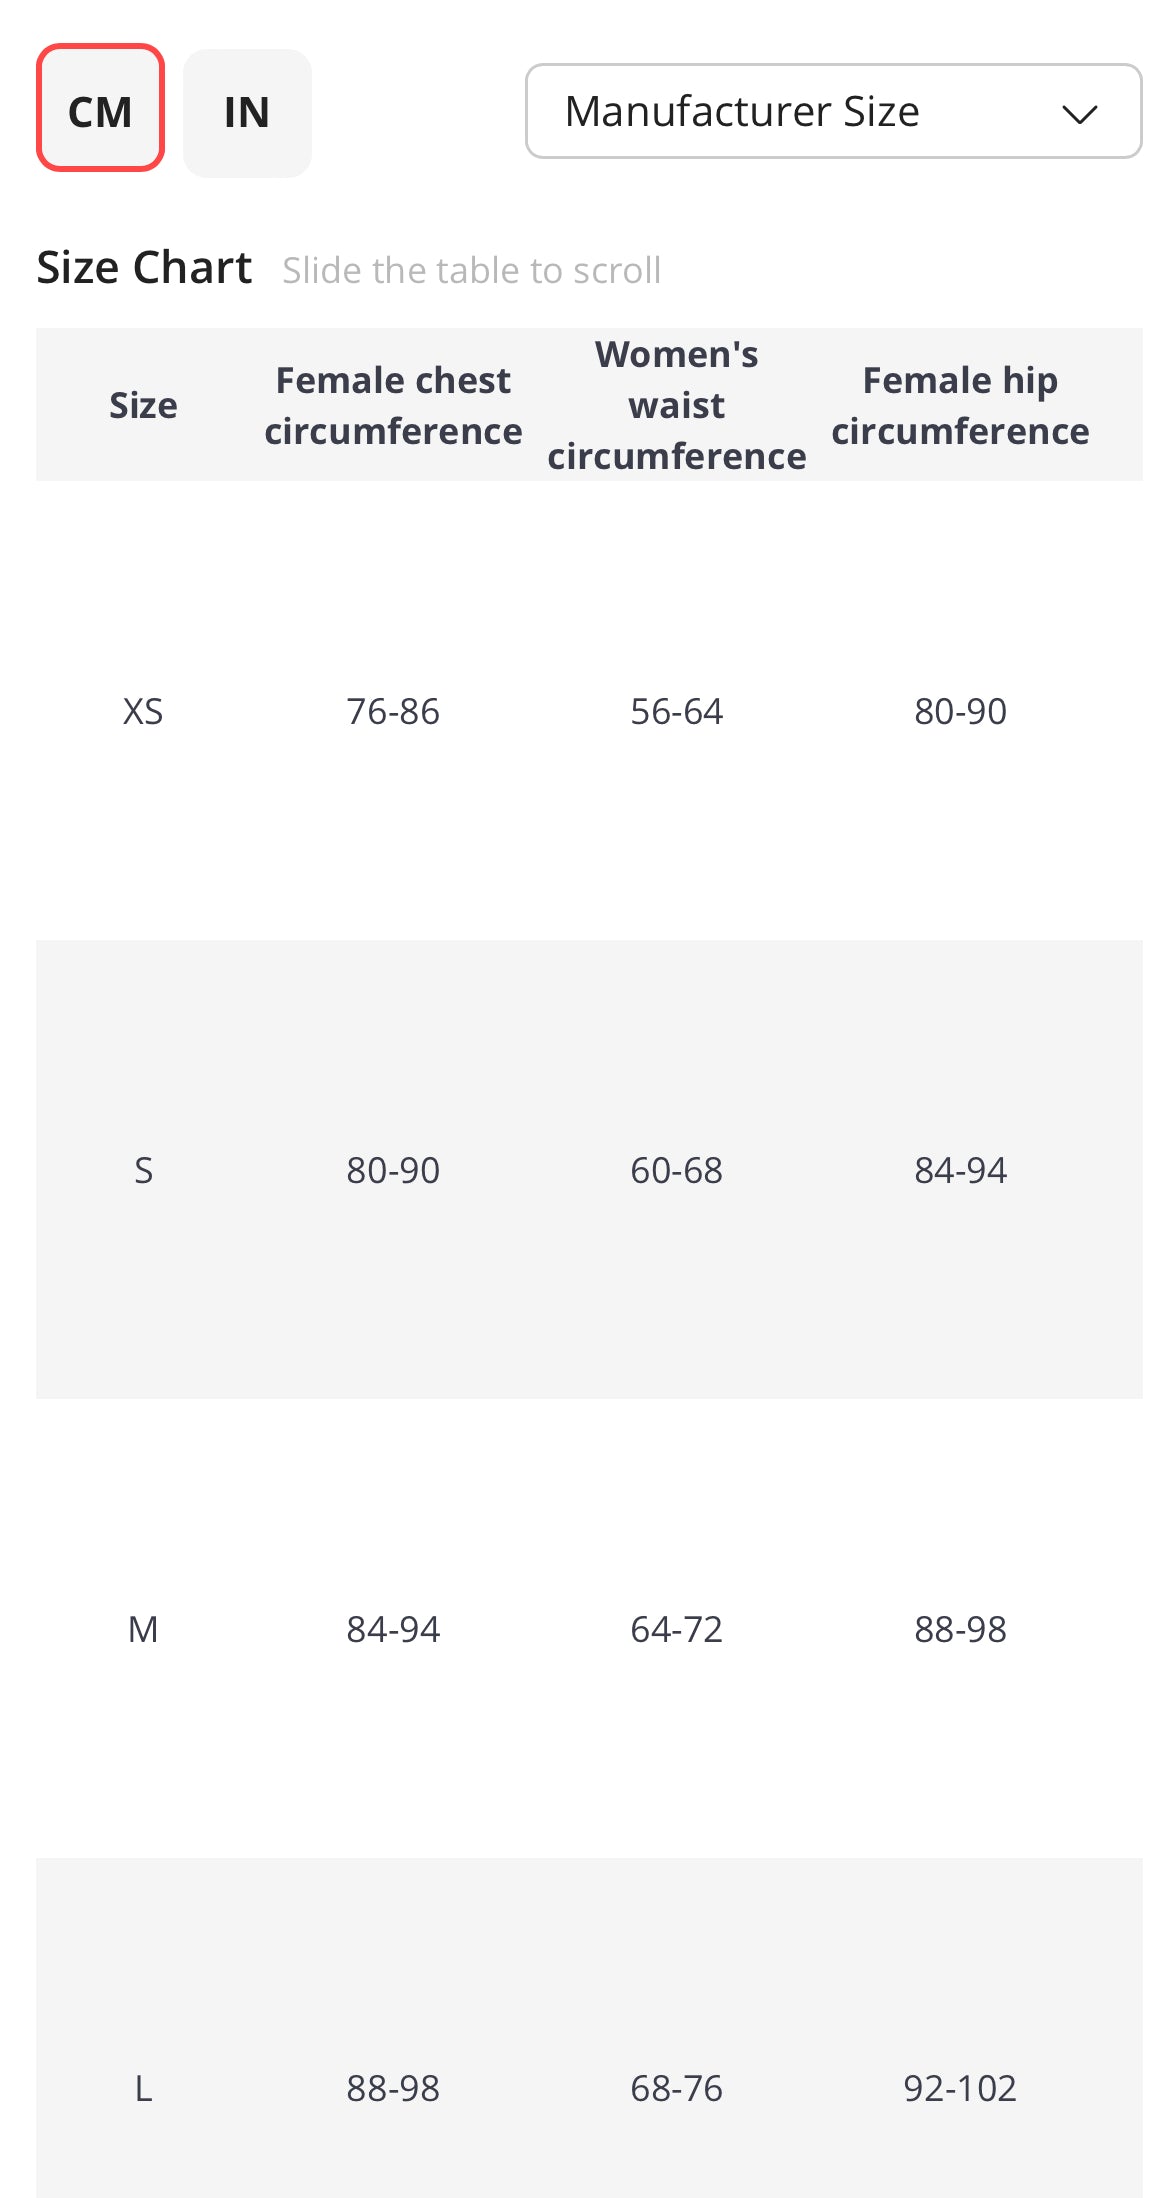Select the 92-102 hip measurement cell
Screen dimensions: 1156x2198
(x=960, y=2088)
